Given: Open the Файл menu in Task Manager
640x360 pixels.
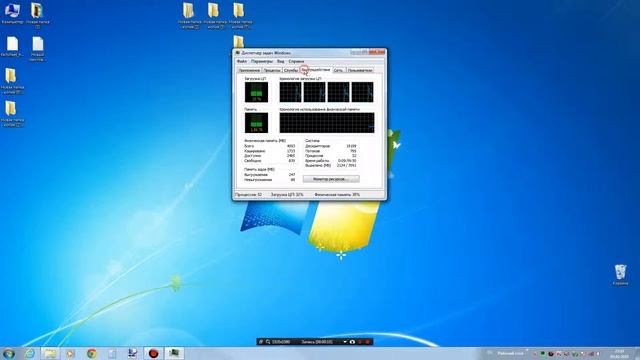Looking at the screenshot, I should tap(242, 61).
